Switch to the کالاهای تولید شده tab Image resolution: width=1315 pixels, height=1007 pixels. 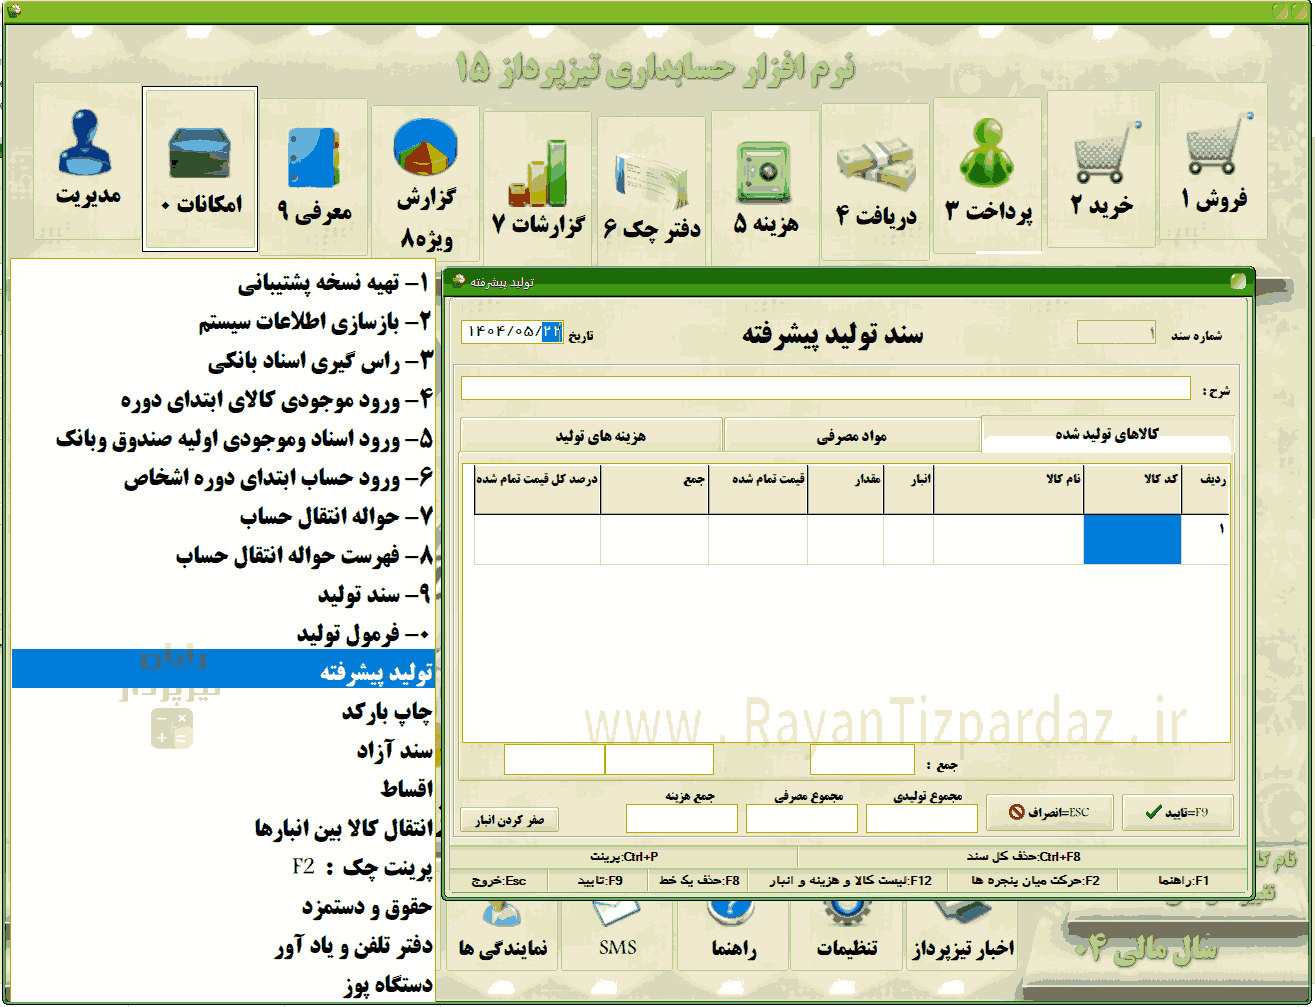click(1107, 434)
